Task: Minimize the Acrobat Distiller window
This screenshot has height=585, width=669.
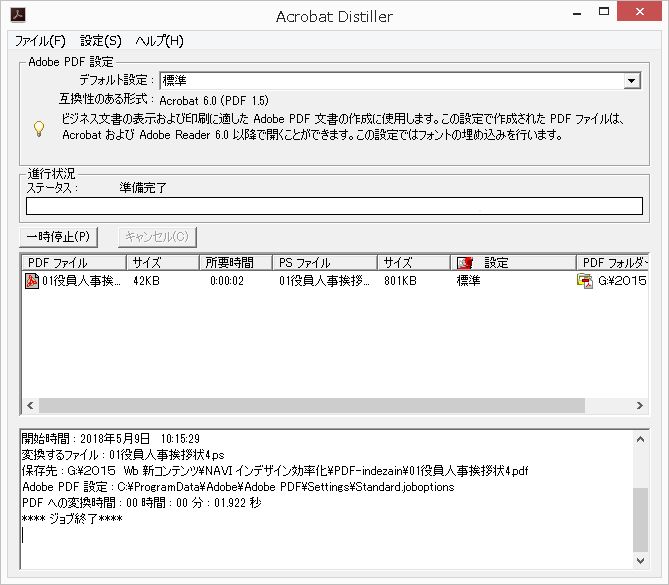Action: (577, 12)
